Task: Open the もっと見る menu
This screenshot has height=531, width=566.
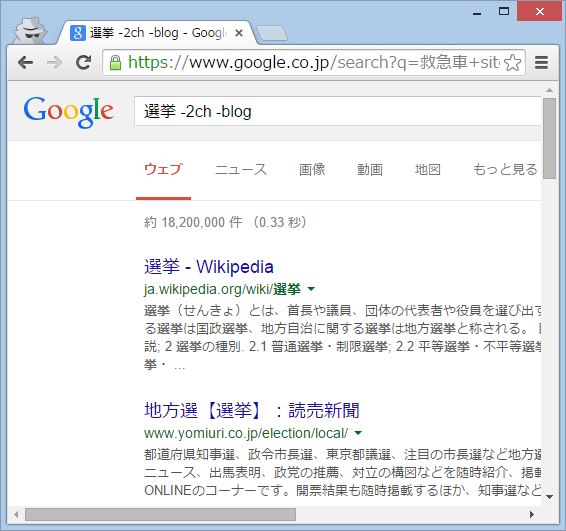Action: [505, 169]
